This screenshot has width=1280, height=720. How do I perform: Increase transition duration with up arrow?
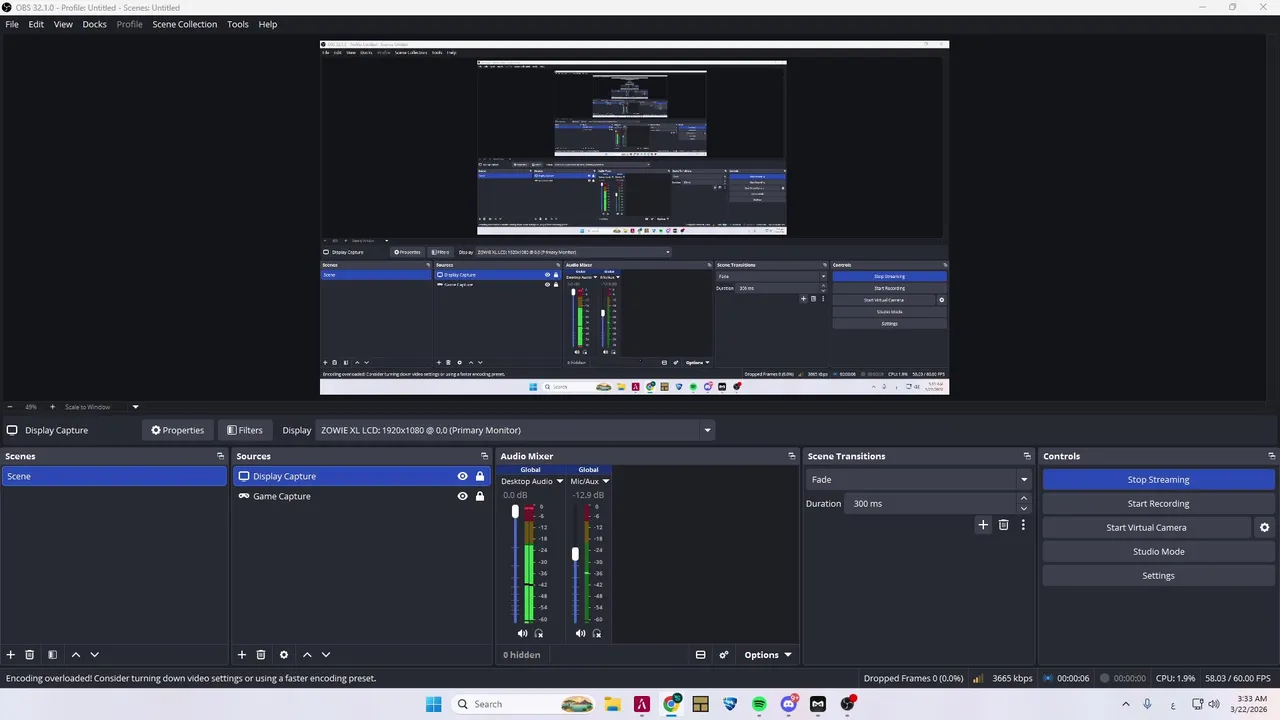pyautogui.click(x=1023, y=499)
